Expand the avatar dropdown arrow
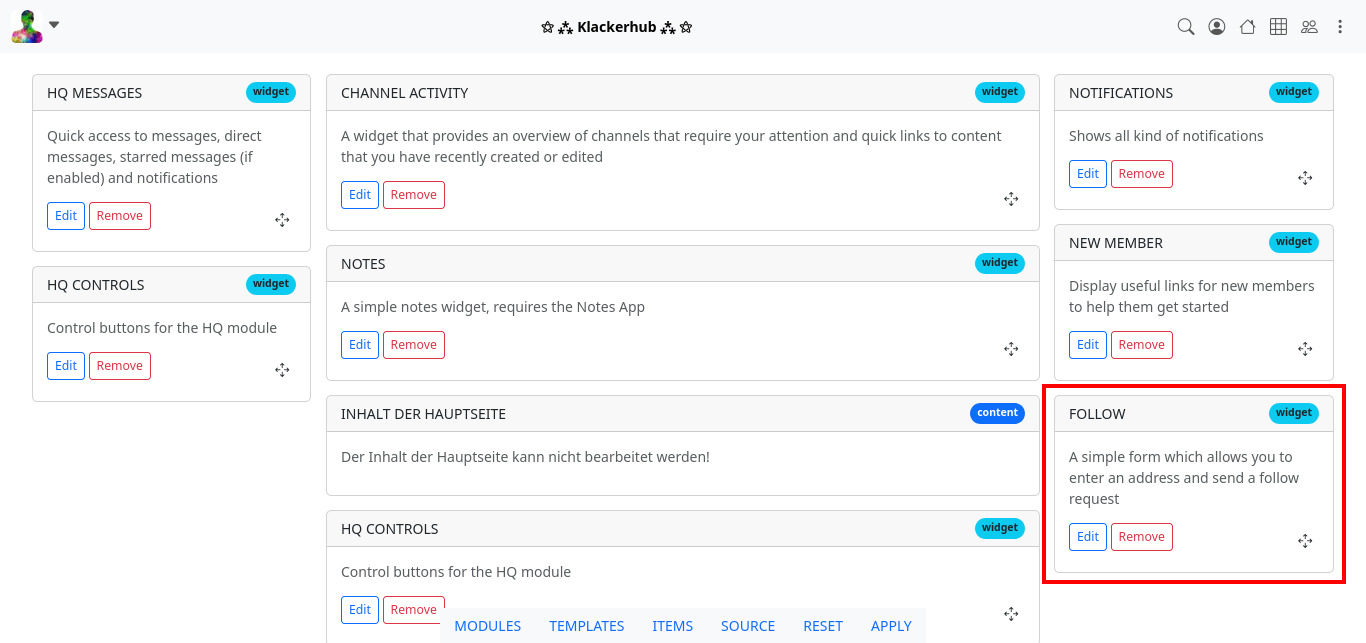Screen dimensions: 1366x643 point(54,25)
